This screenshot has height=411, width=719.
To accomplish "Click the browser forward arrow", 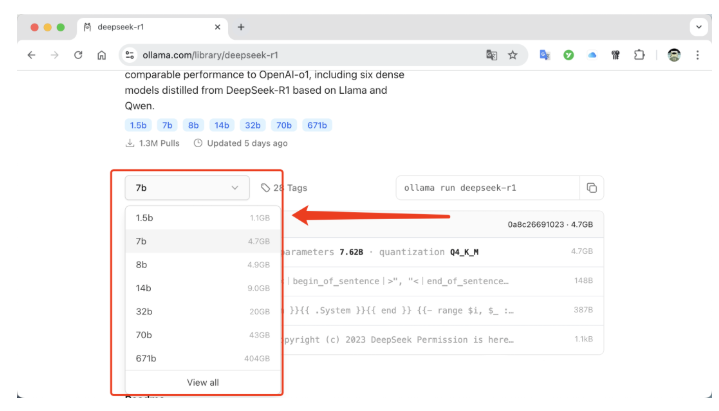I will point(55,55).
